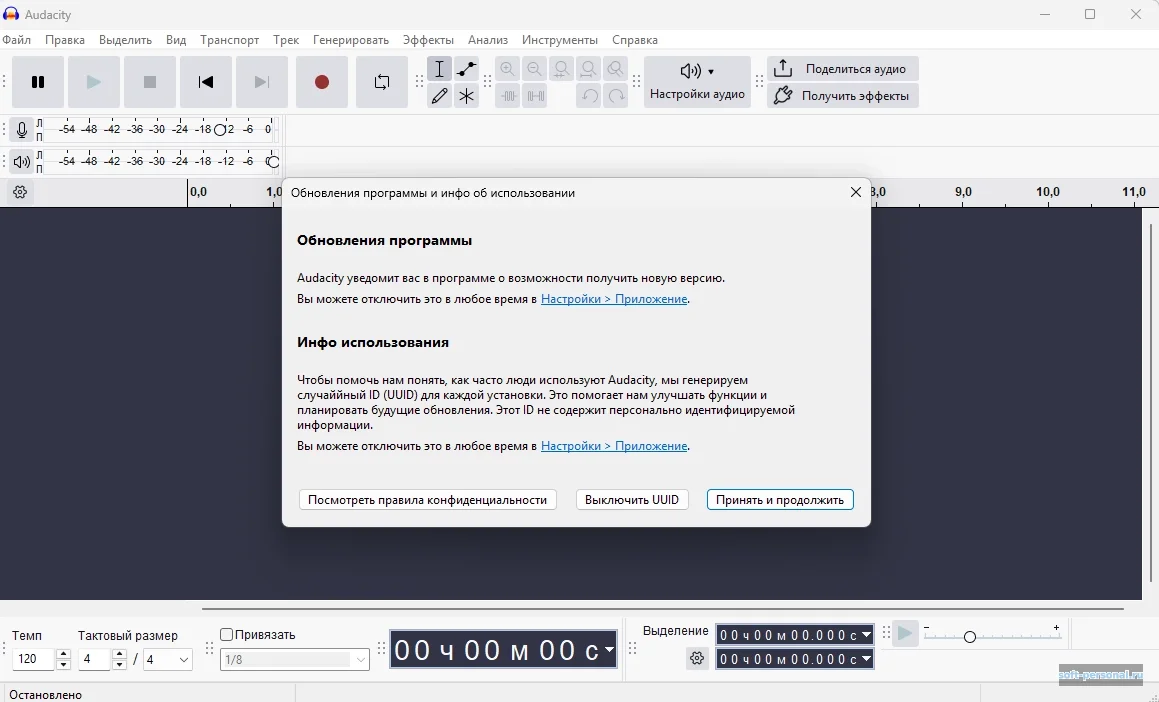Select the Draw pencil tool
Screen dimensions: 1159x702
(x=439, y=96)
